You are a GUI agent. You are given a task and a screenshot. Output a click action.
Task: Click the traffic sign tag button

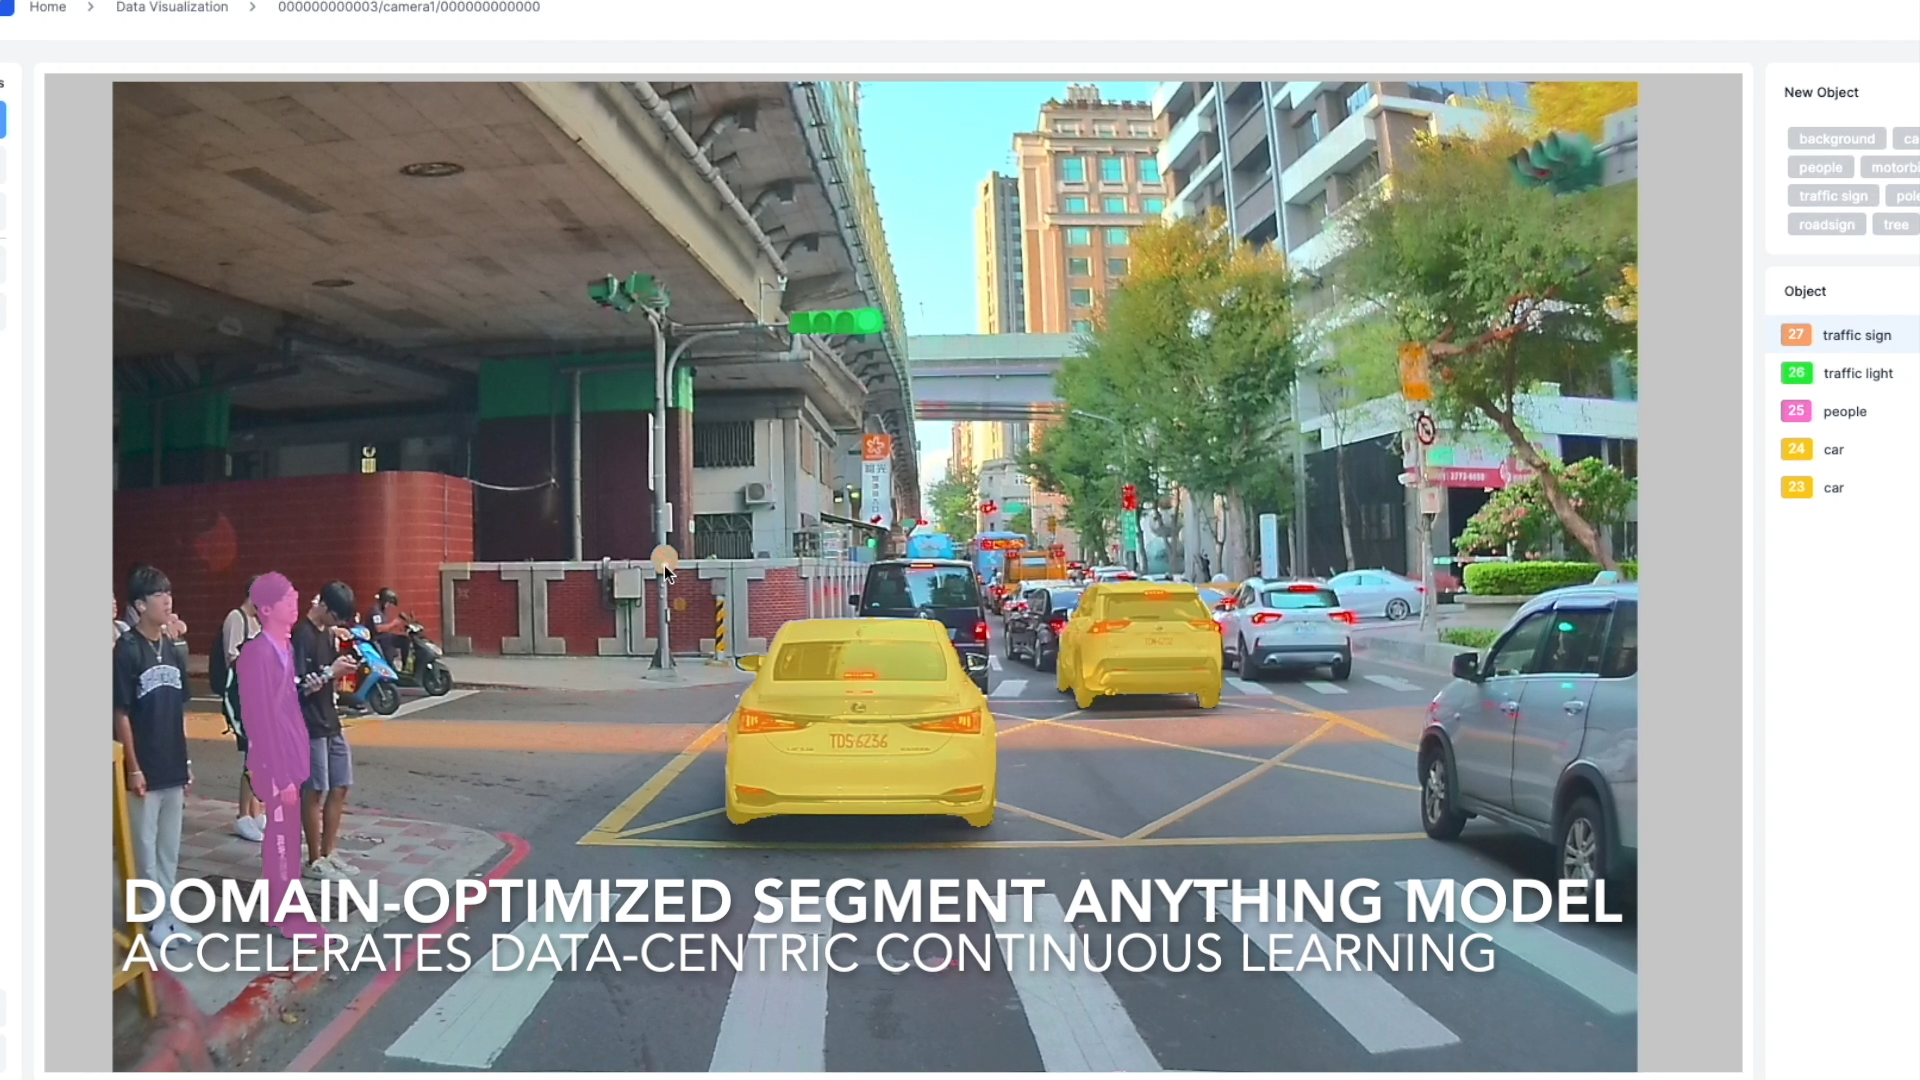(x=1833, y=195)
